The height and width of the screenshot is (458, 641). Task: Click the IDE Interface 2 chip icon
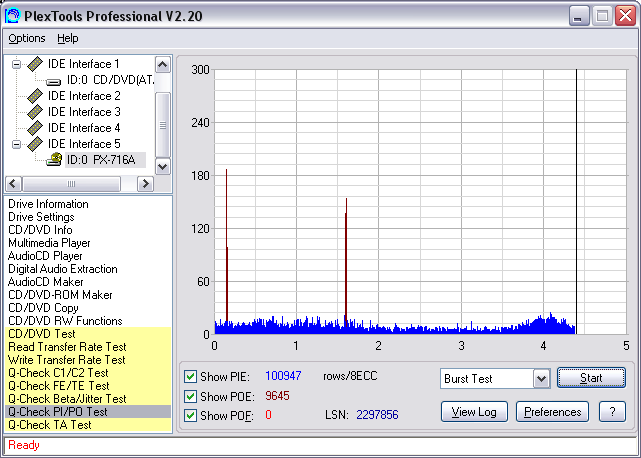click(35, 96)
